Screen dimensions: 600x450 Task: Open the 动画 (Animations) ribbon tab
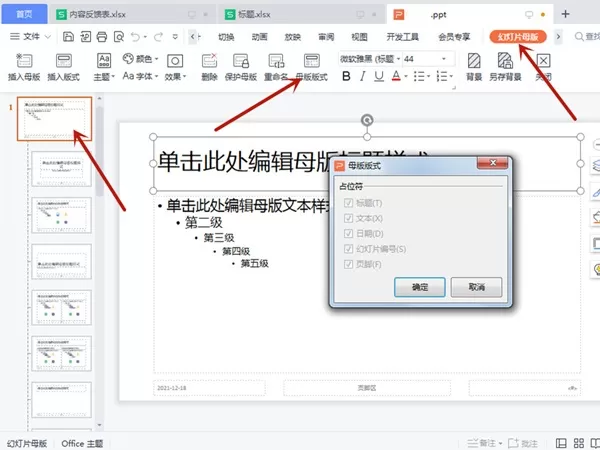pos(259,37)
